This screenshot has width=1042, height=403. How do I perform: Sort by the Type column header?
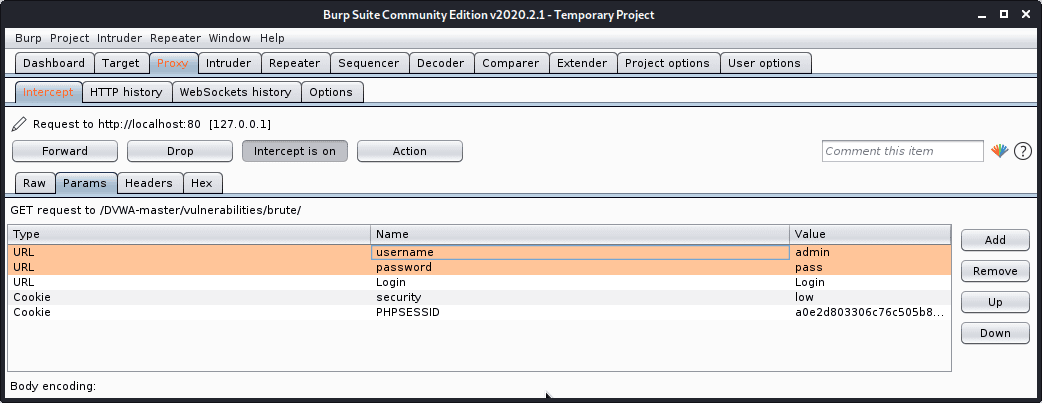(x=189, y=234)
